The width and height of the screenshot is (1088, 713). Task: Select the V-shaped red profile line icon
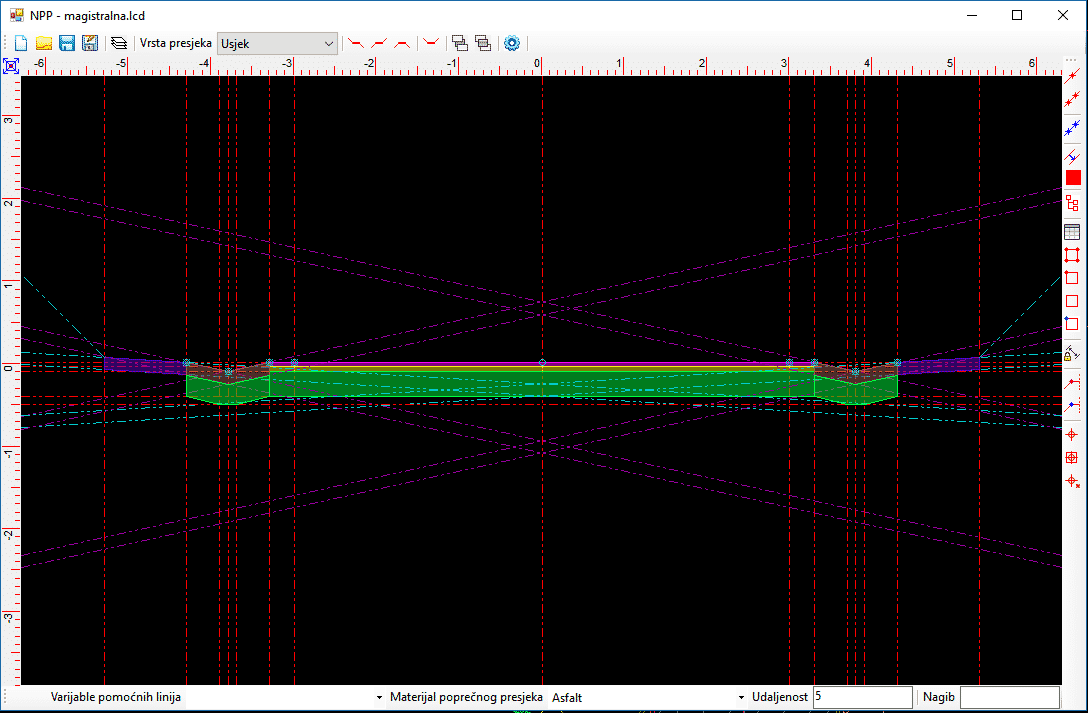pos(431,43)
